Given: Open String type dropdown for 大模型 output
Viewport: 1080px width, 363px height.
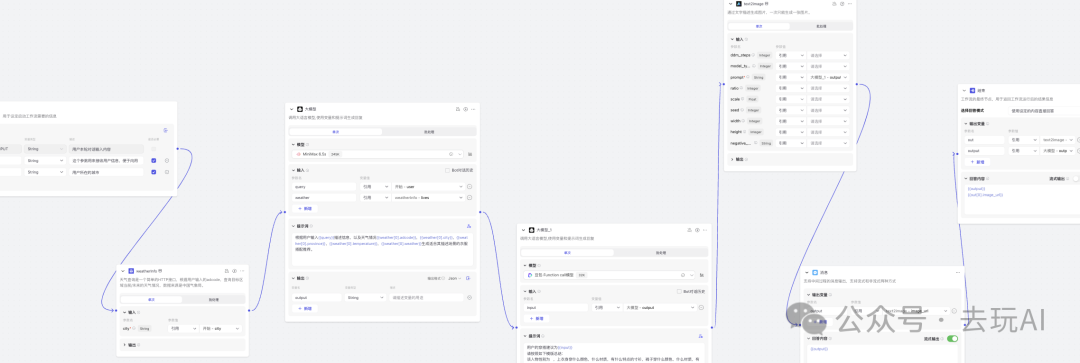Looking at the screenshot, I should coord(365,298).
